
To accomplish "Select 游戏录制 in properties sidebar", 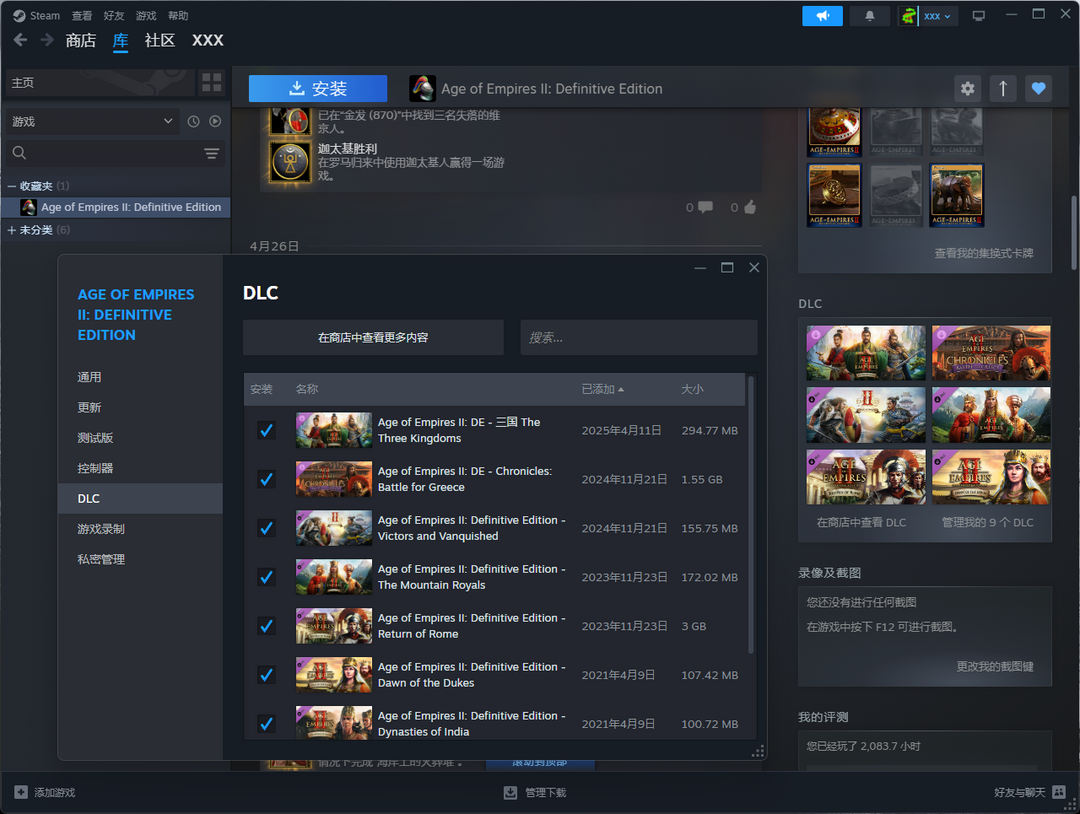I will (x=141, y=529).
